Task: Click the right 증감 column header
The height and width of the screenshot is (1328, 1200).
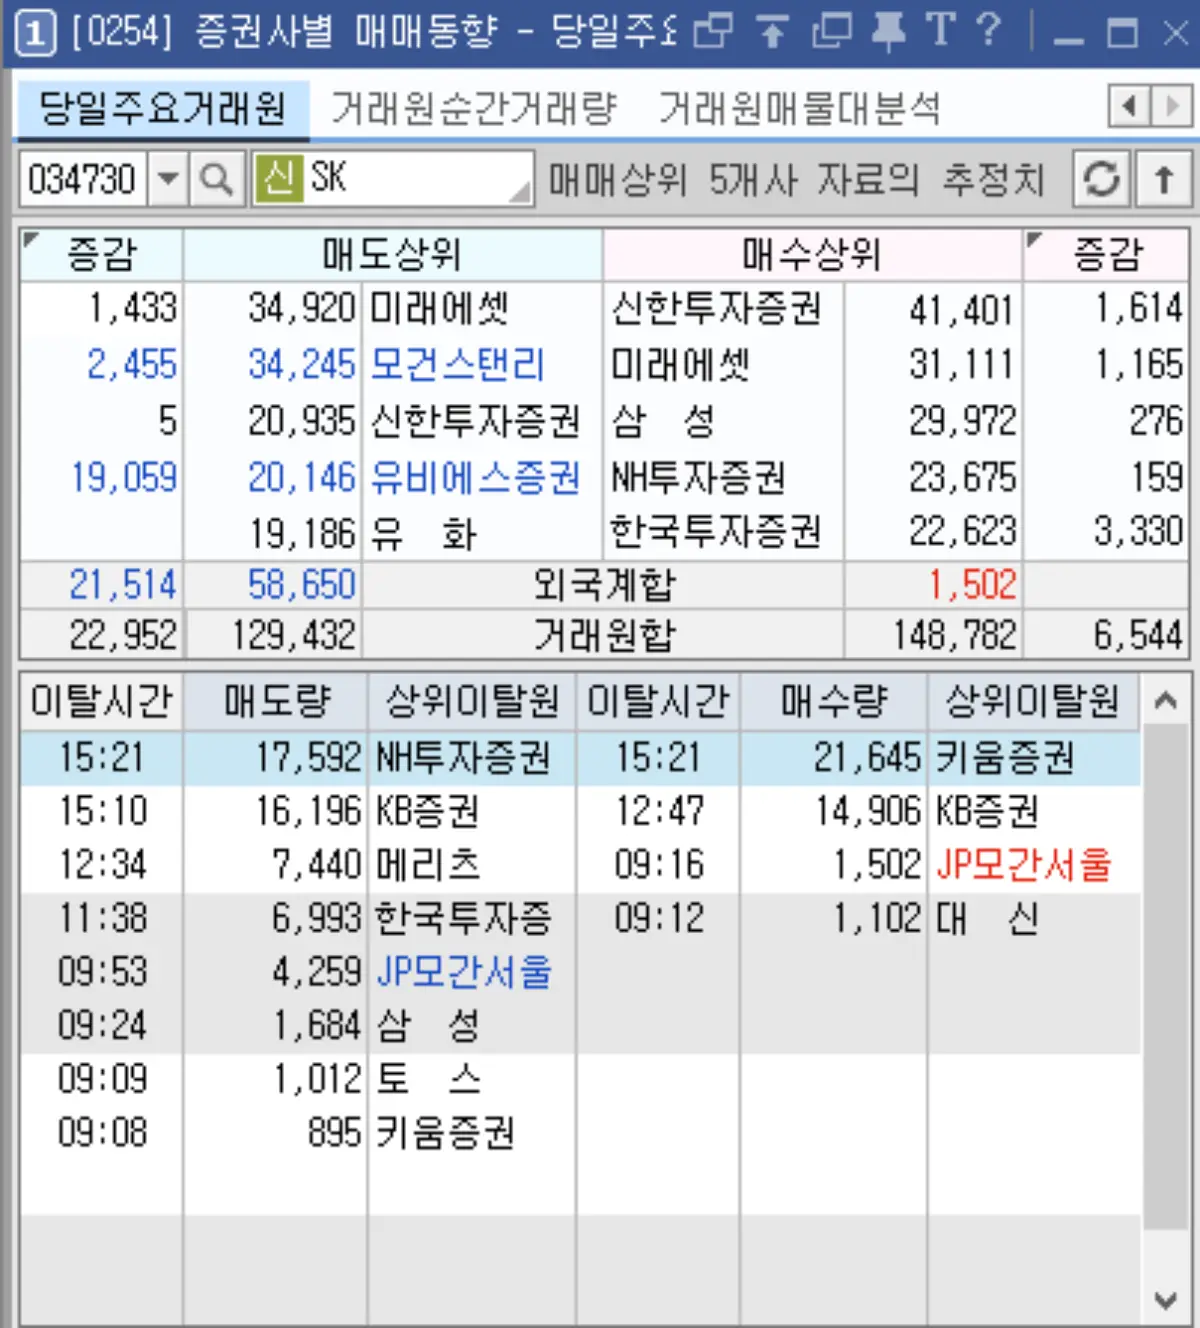Action: coord(1106,255)
